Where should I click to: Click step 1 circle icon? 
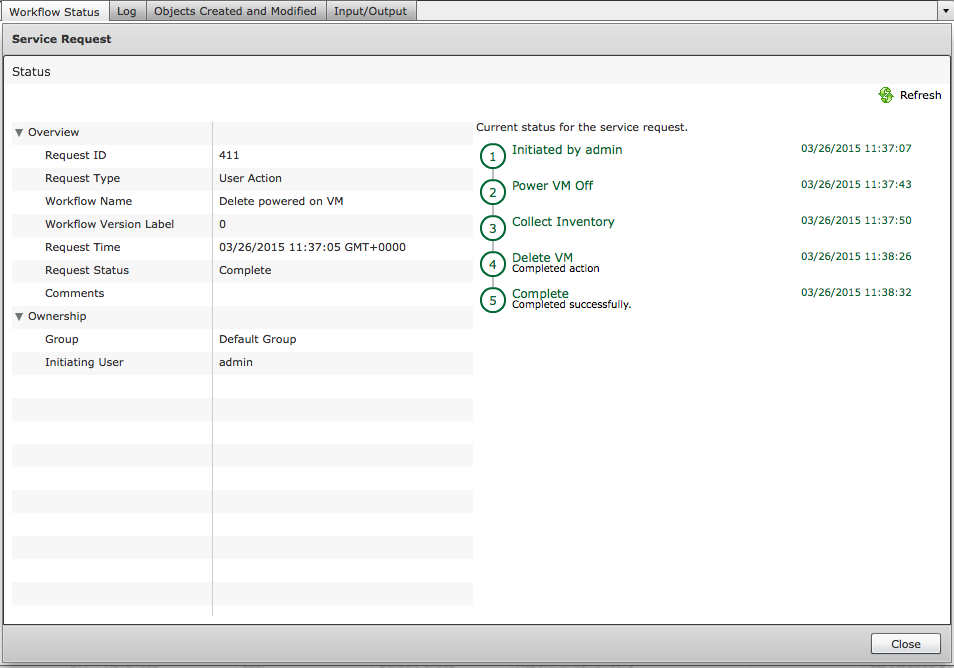tap(492, 156)
